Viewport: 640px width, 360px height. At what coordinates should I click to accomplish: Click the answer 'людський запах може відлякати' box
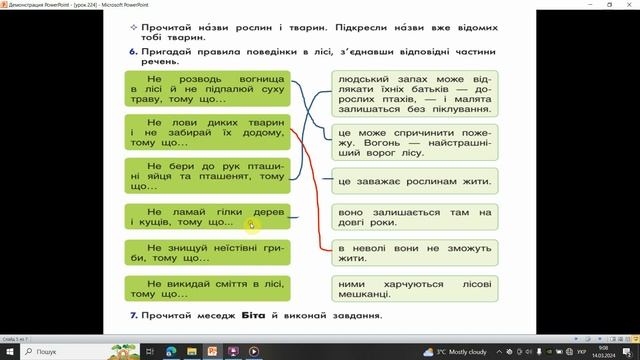415,94
